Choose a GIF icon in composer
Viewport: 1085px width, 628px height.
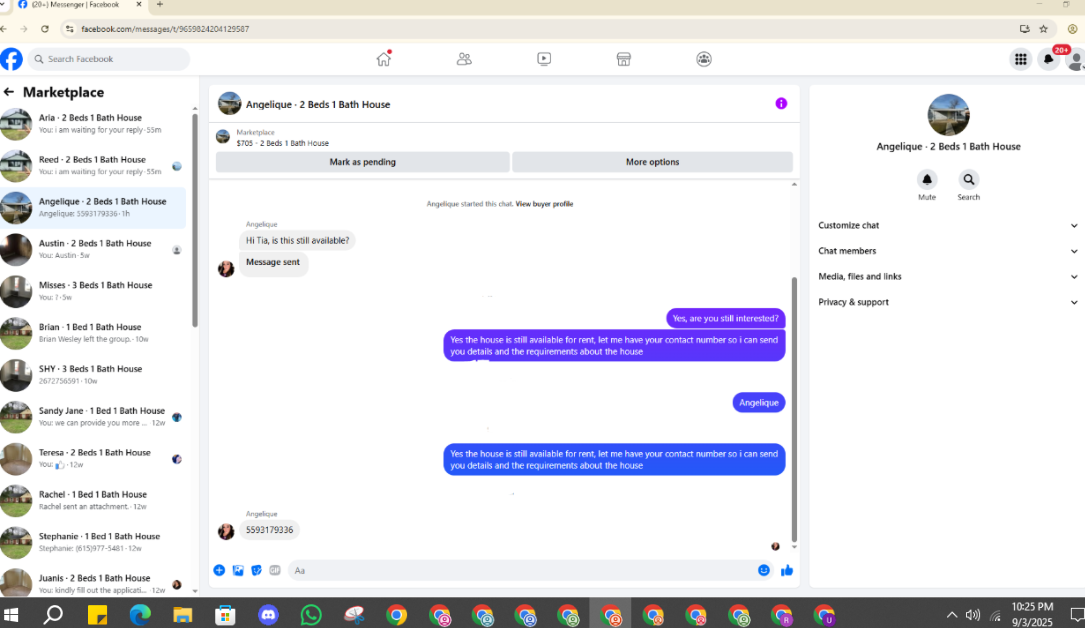pyautogui.click(x=275, y=571)
